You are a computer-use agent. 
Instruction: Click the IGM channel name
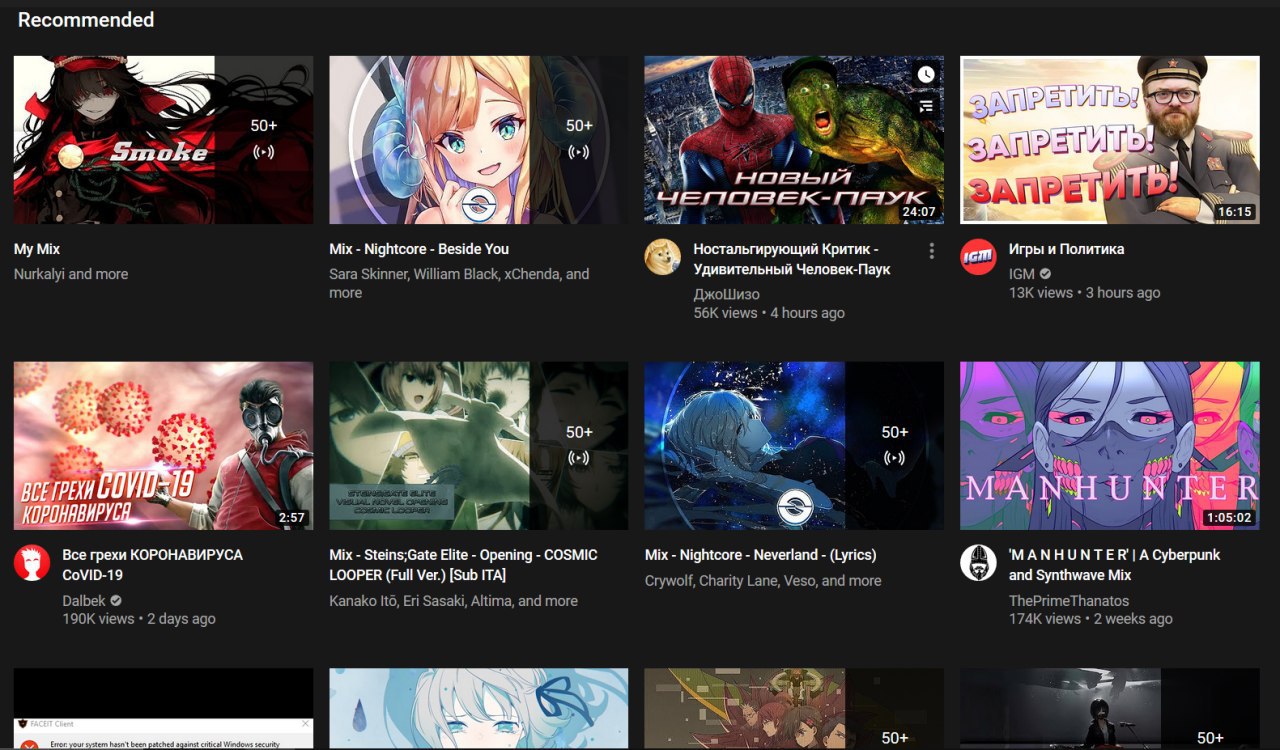[x=1022, y=274]
